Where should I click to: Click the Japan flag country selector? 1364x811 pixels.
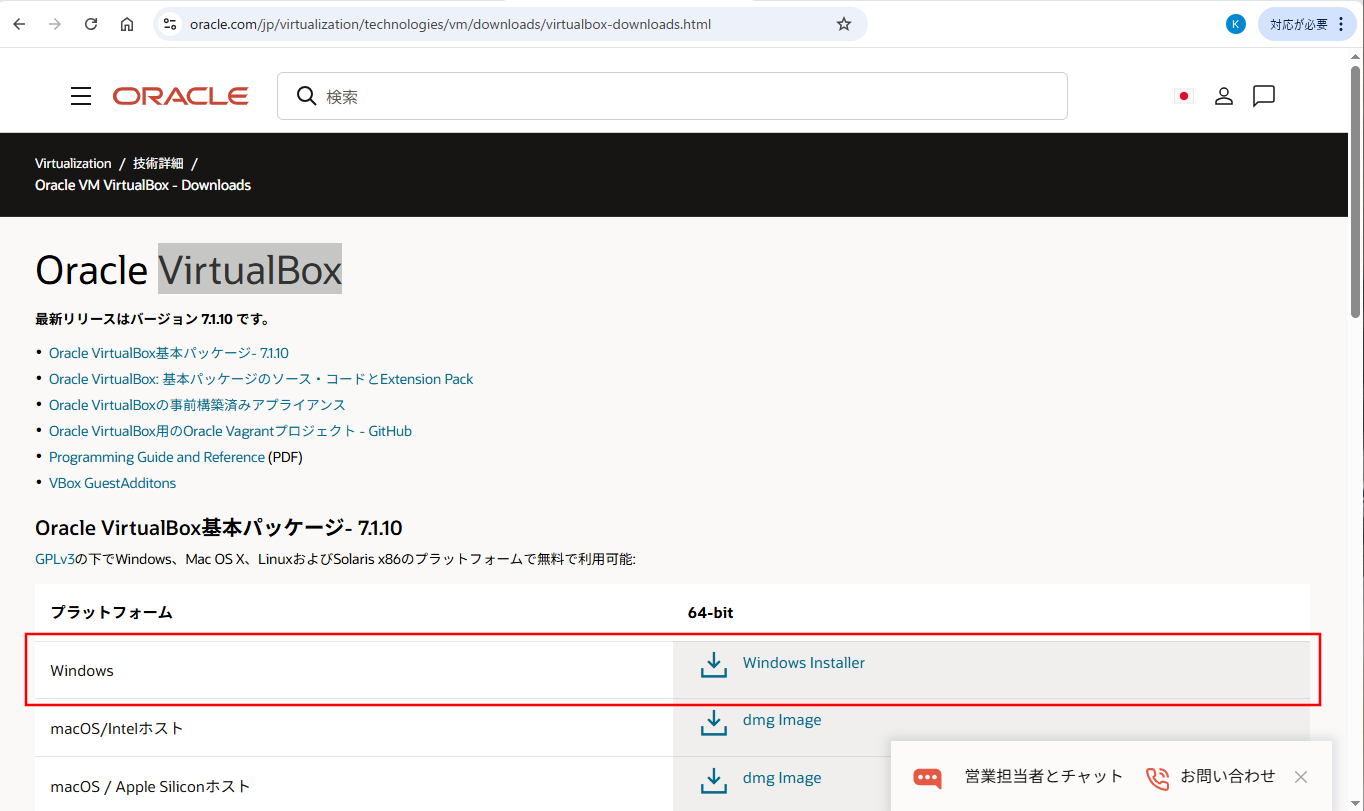tap(1184, 96)
